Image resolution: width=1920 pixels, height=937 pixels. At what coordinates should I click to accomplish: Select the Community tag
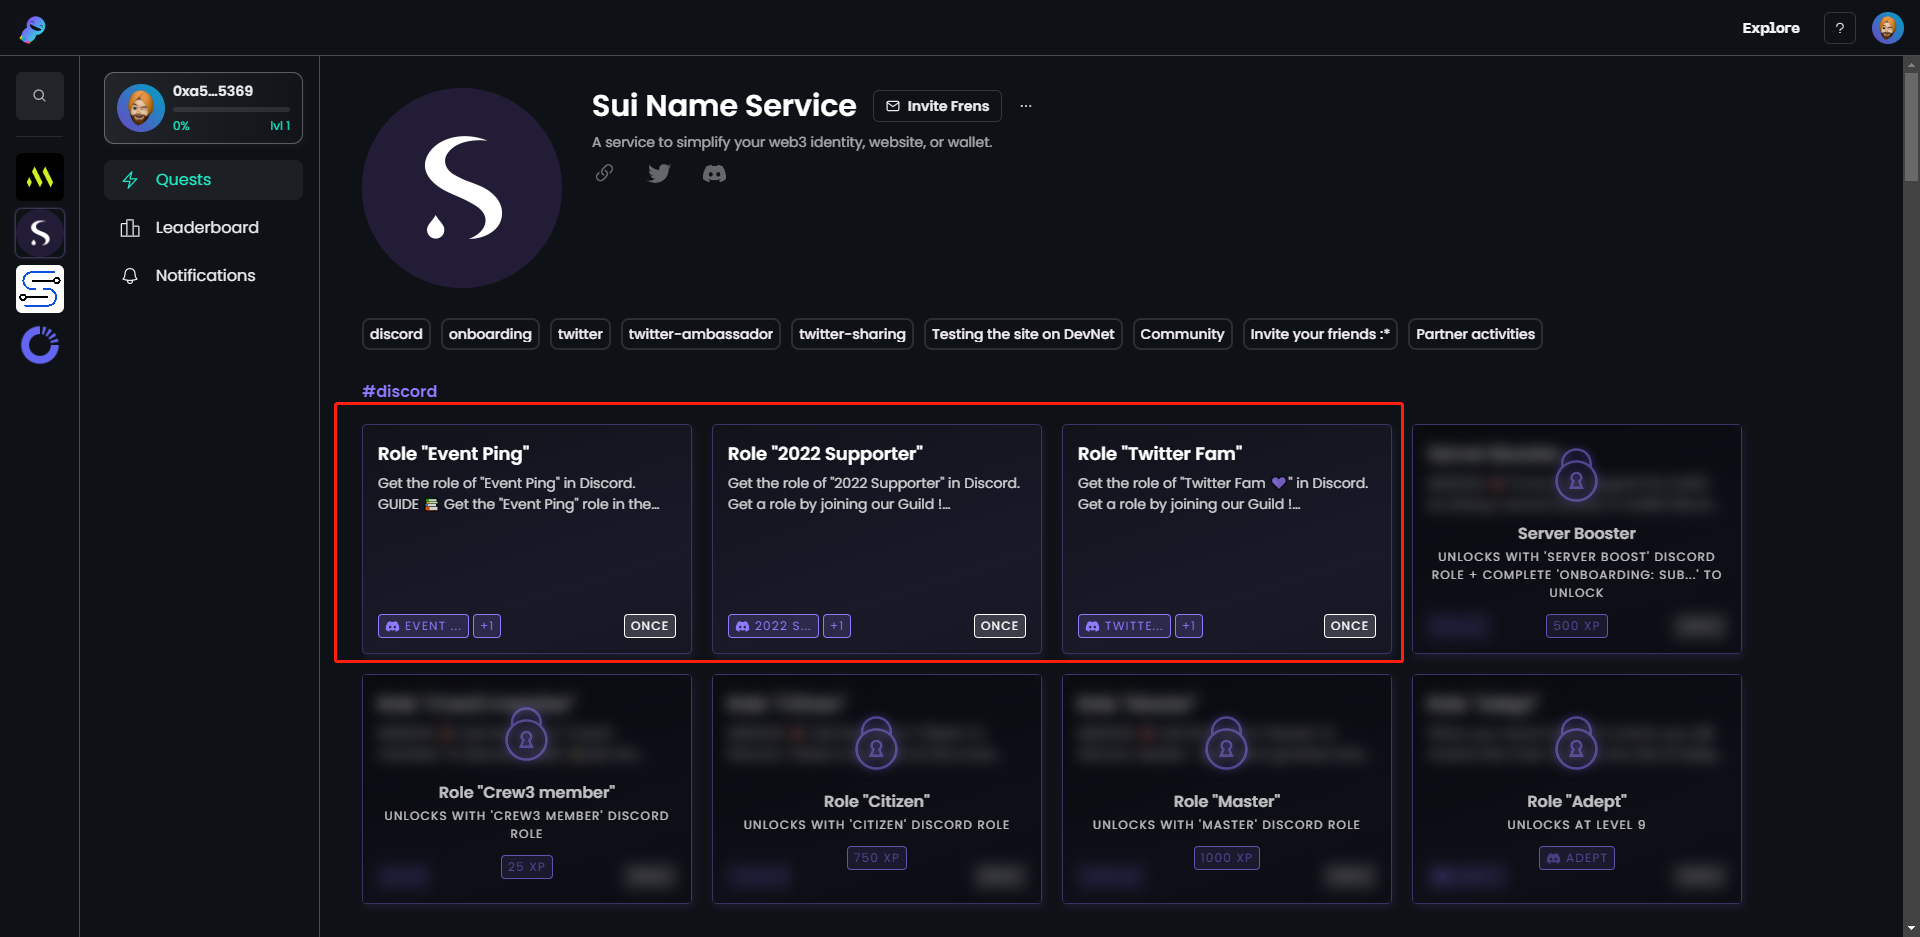(x=1182, y=334)
